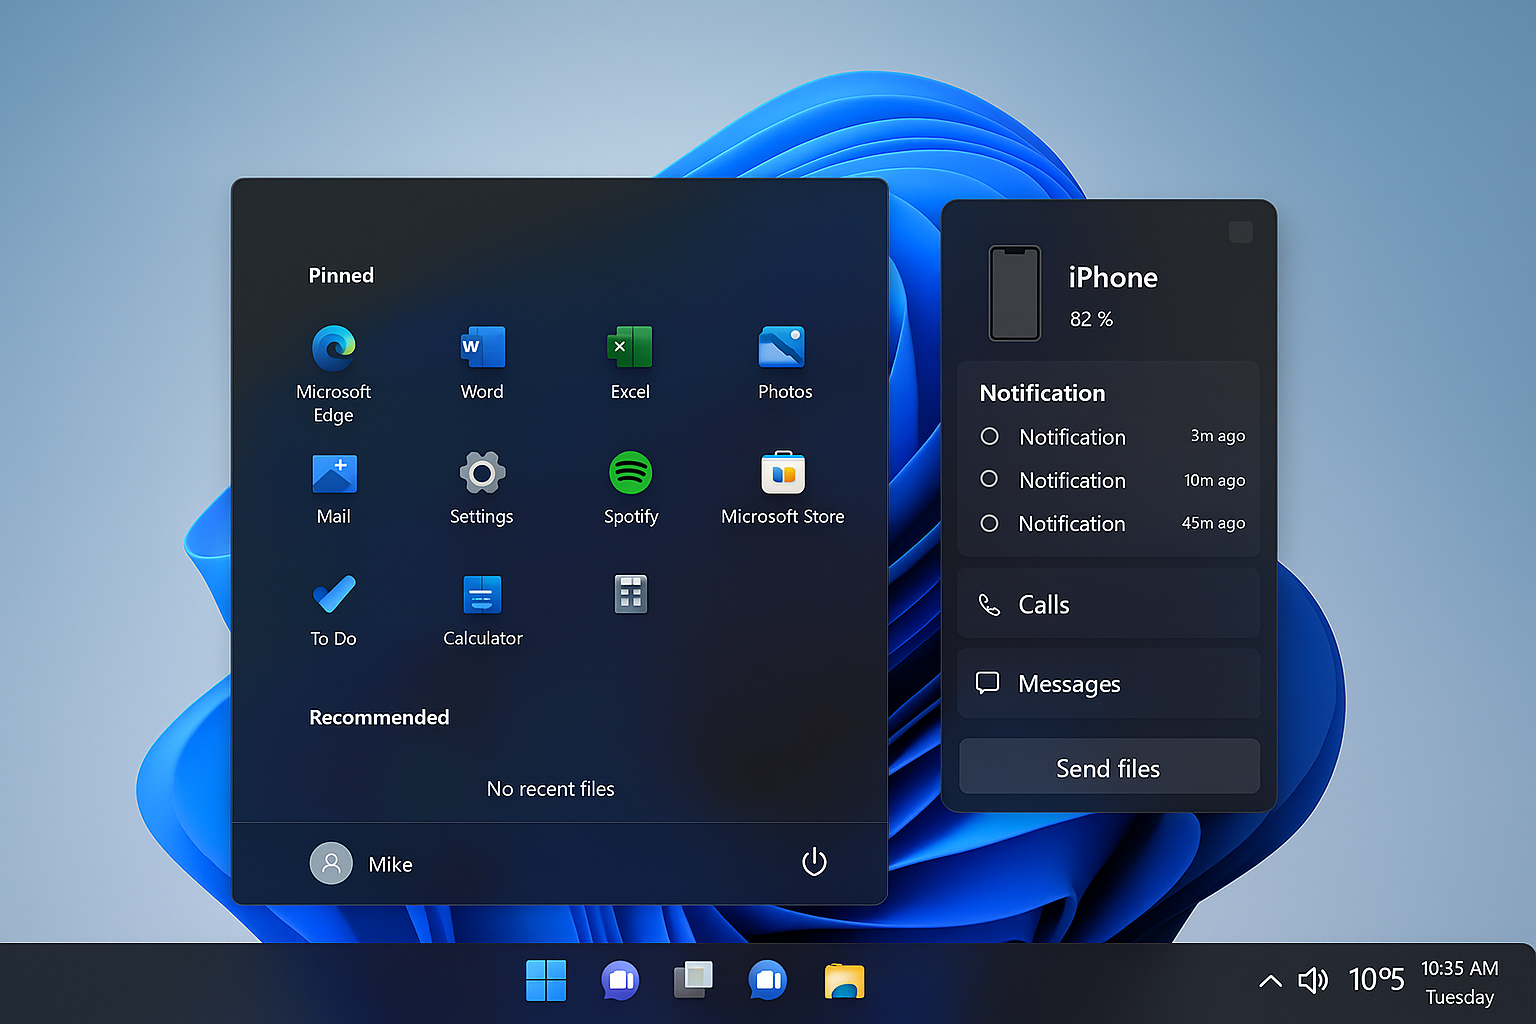Screen dimensions: 1536x1024
Task: Open File Explorer from the taskbar
Action: 844,981
